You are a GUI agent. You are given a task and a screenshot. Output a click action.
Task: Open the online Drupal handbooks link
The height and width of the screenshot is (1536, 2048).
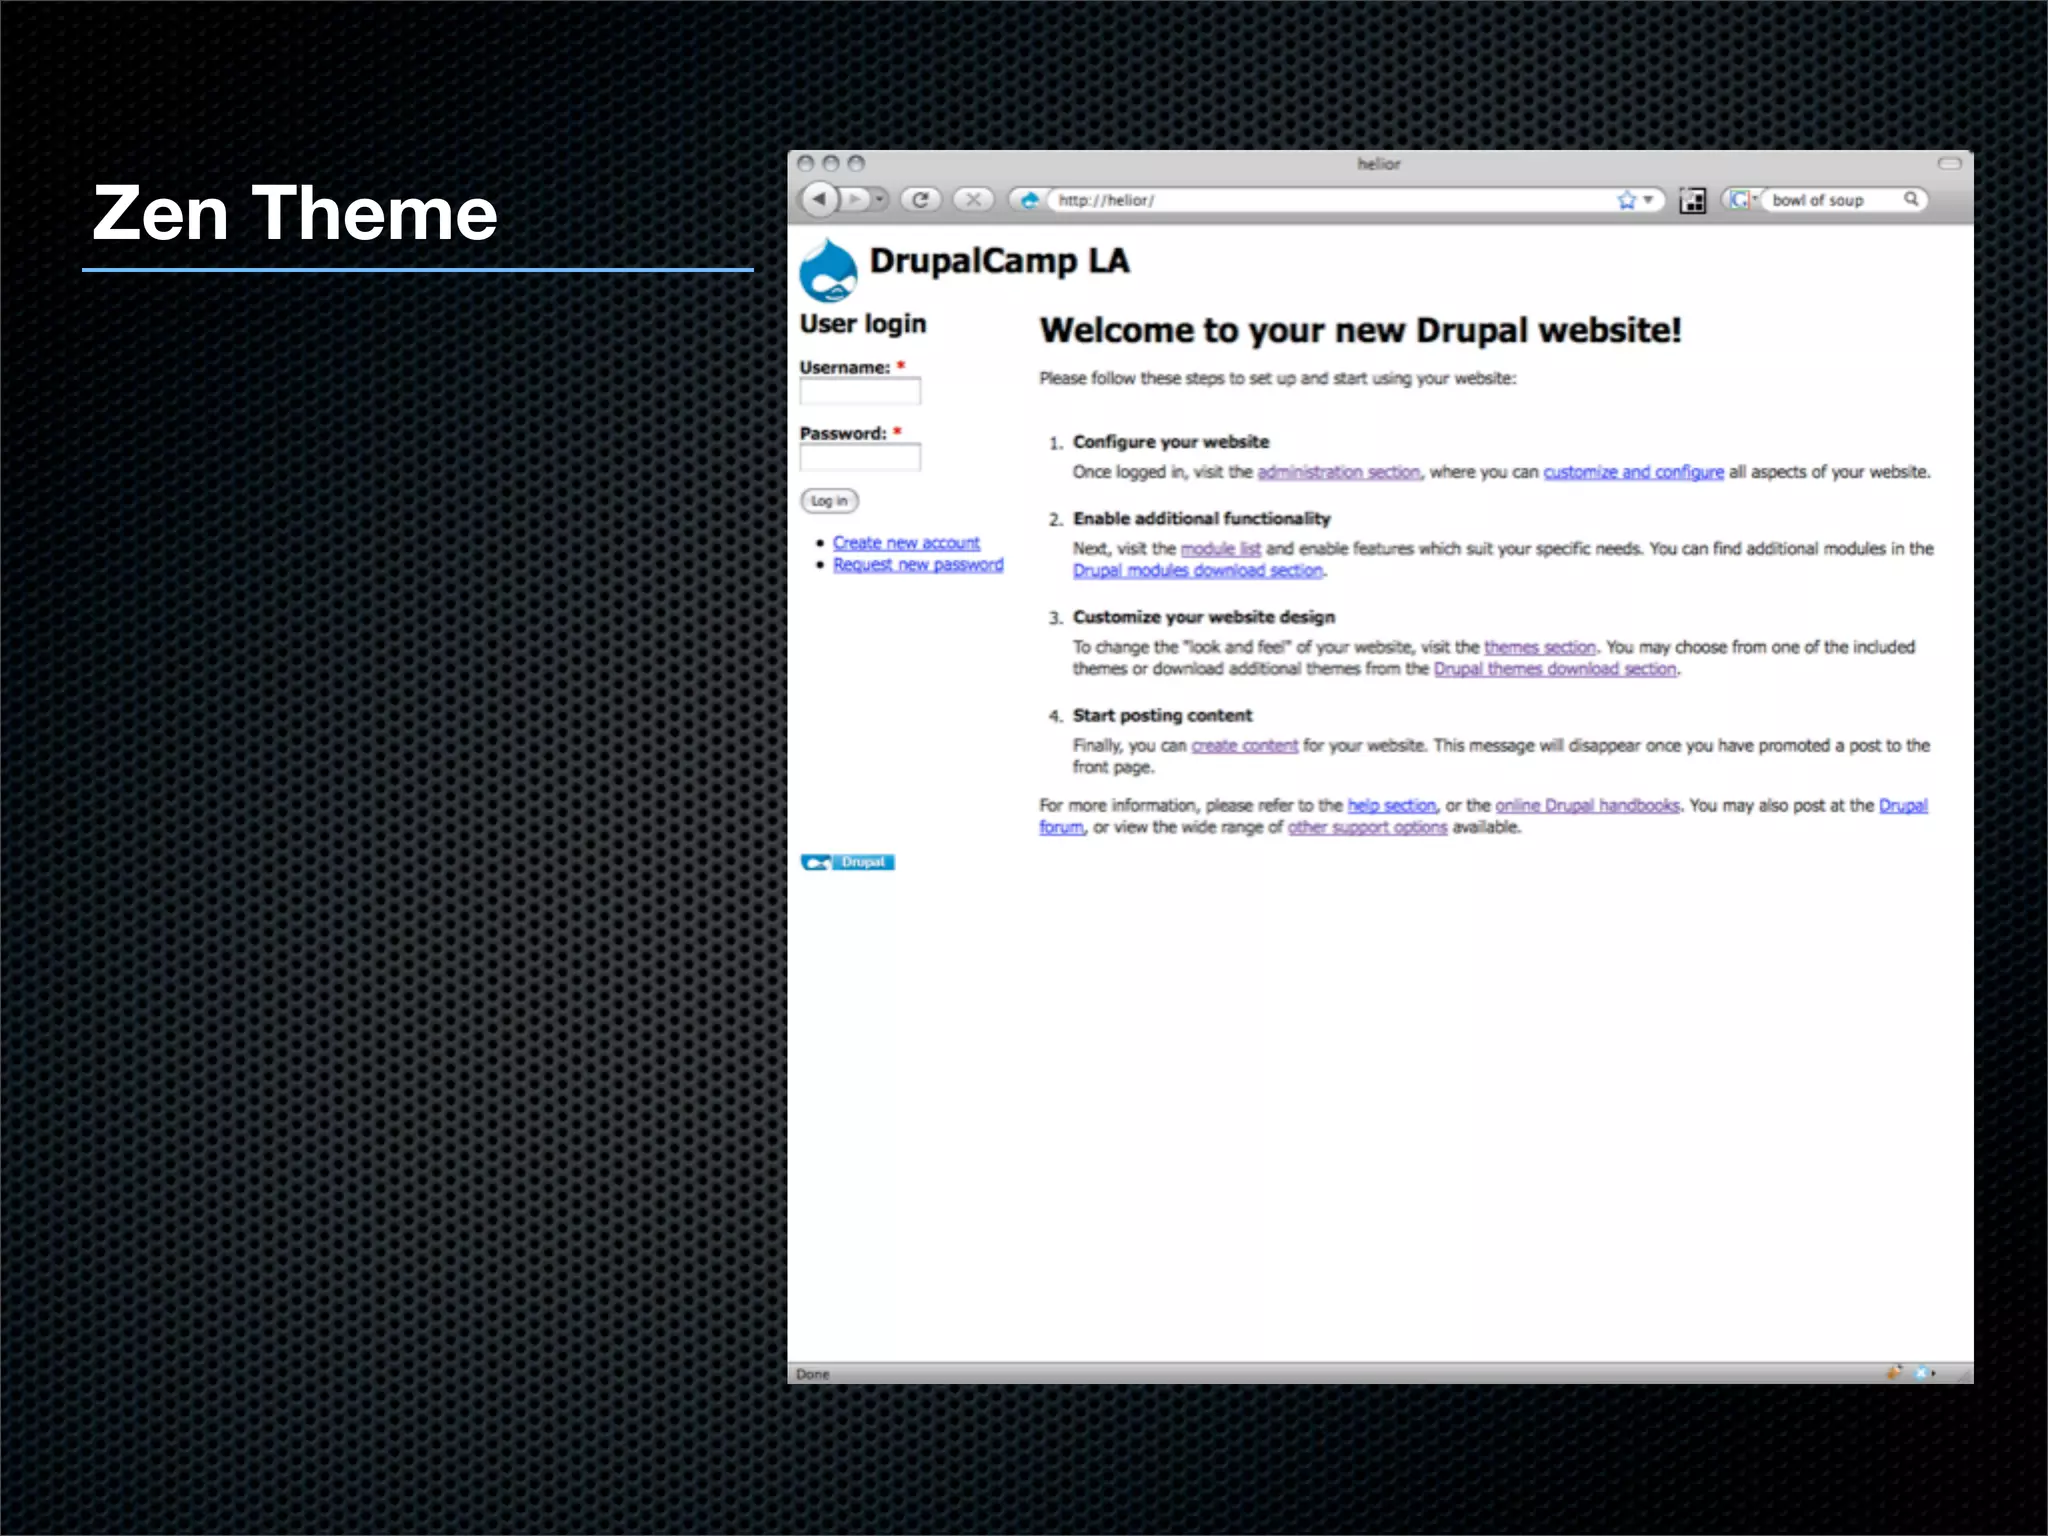[x=1587, y=806]
